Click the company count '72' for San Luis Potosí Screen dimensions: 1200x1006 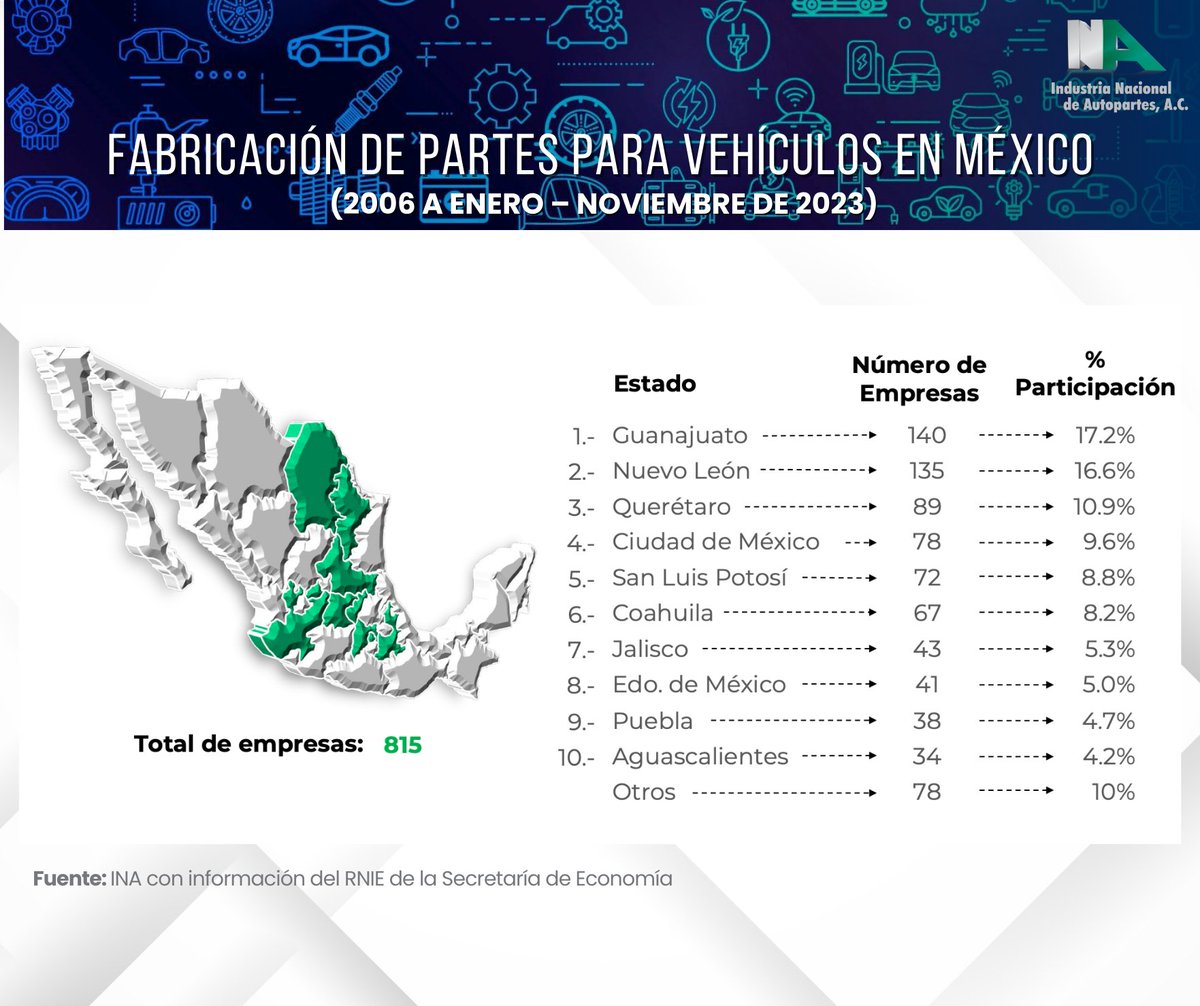pos(927,578)
